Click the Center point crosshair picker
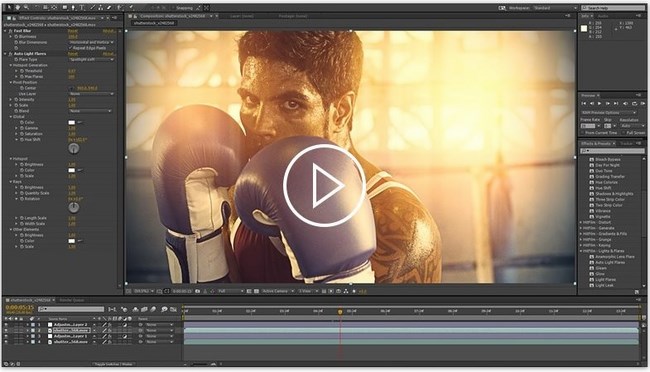The height and width of the screenshot is (372, 650). coord(71,88)
